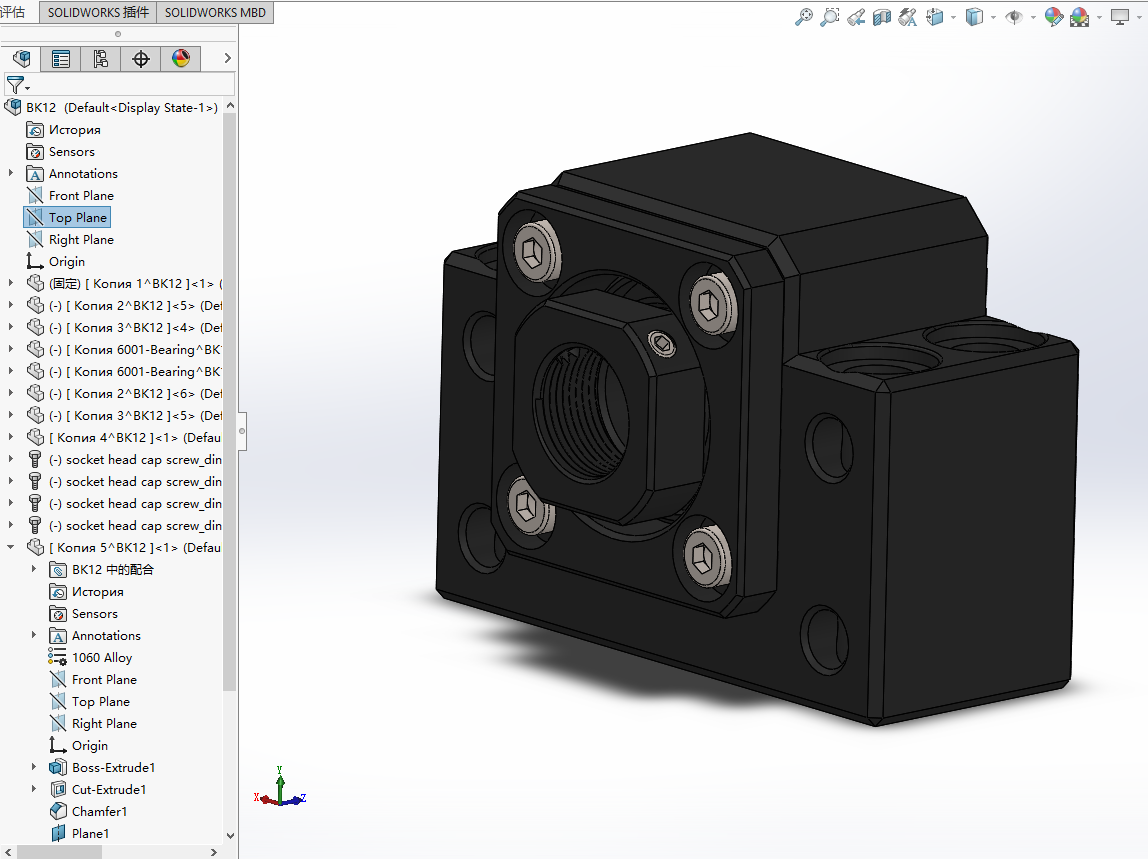Screen dimensions: 1148x859
Task: Open the PropertyManager tab
Action: point(61,59)
